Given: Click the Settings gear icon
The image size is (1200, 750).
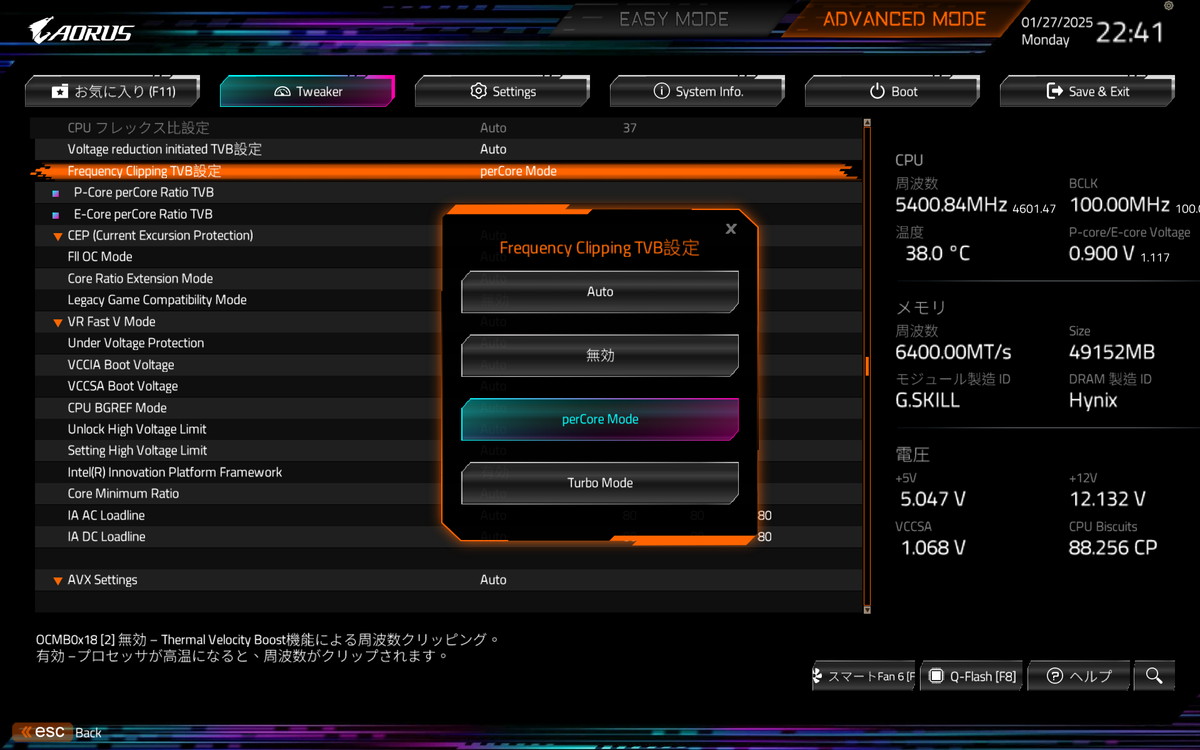Looking at the screenshot, I should click(478, 91).
